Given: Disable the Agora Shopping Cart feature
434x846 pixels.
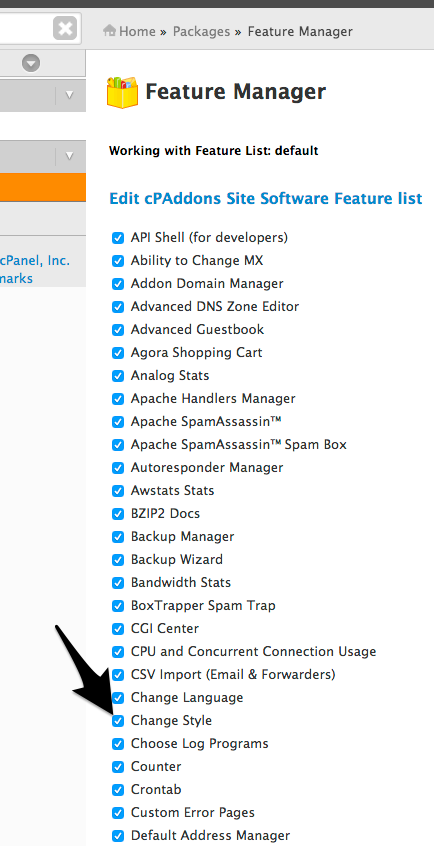Looking at the screenshot, I should click(x=118, y=353).
